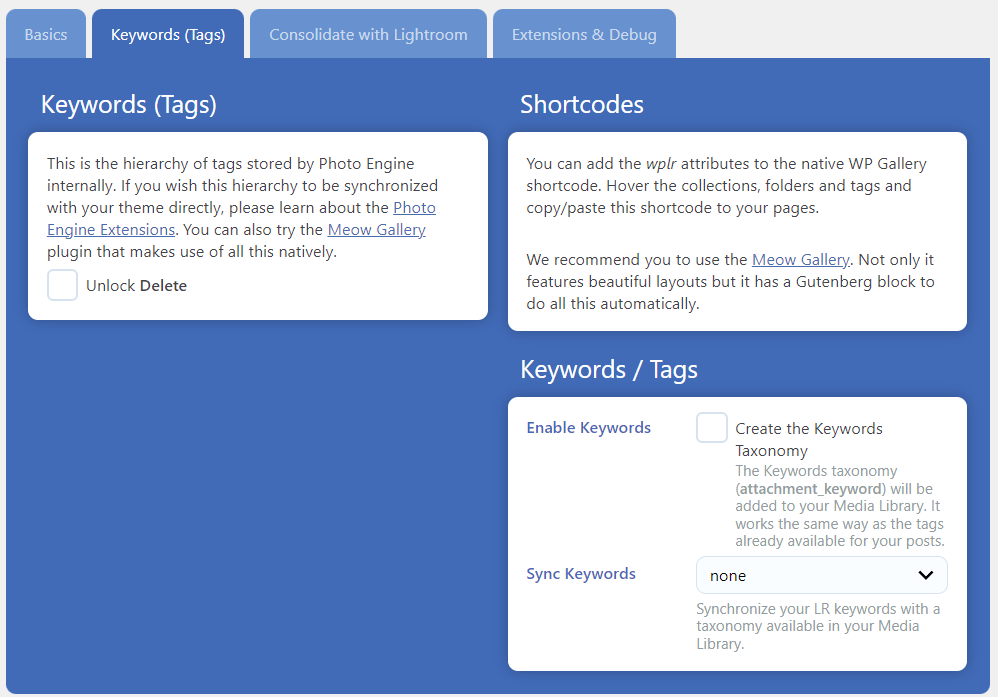The height and width of the screenshot is (697, 998).
Task: Click the Keywords (Tags) section heading
Action: coord(128,104)
